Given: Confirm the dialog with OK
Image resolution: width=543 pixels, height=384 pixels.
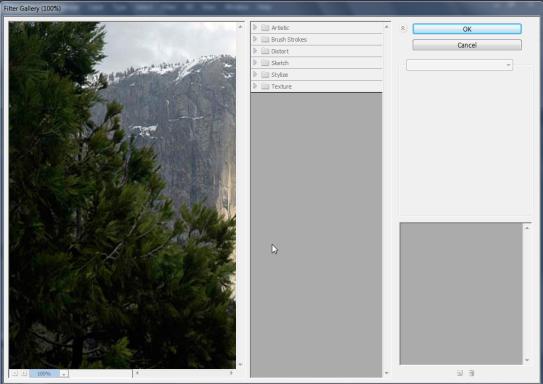Looking at the screenshot, I should [x=467, y=29].
